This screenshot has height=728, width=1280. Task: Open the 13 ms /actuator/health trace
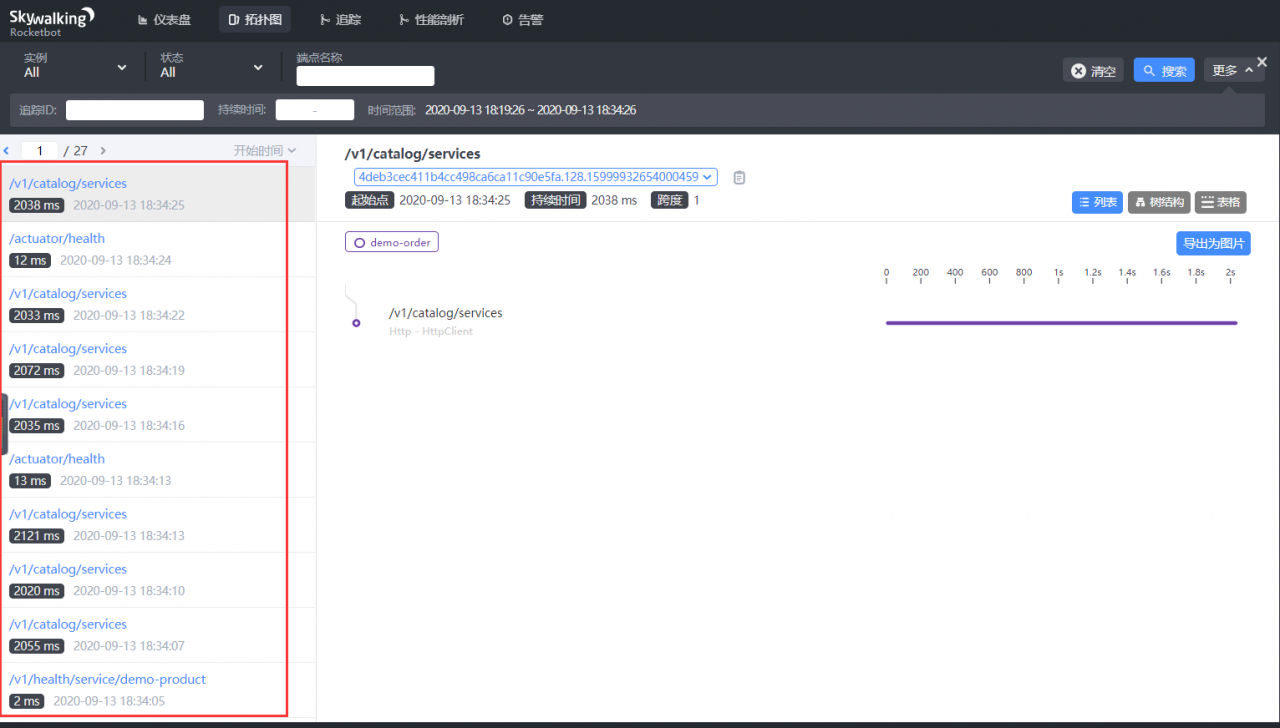[x=158, y=469]
